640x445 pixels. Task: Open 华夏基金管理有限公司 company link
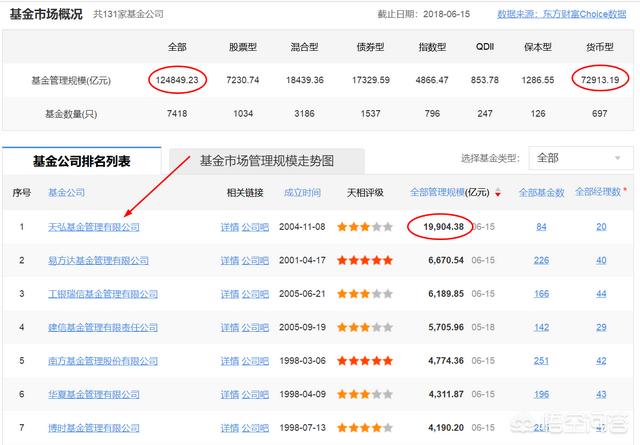tap(93, 394)
